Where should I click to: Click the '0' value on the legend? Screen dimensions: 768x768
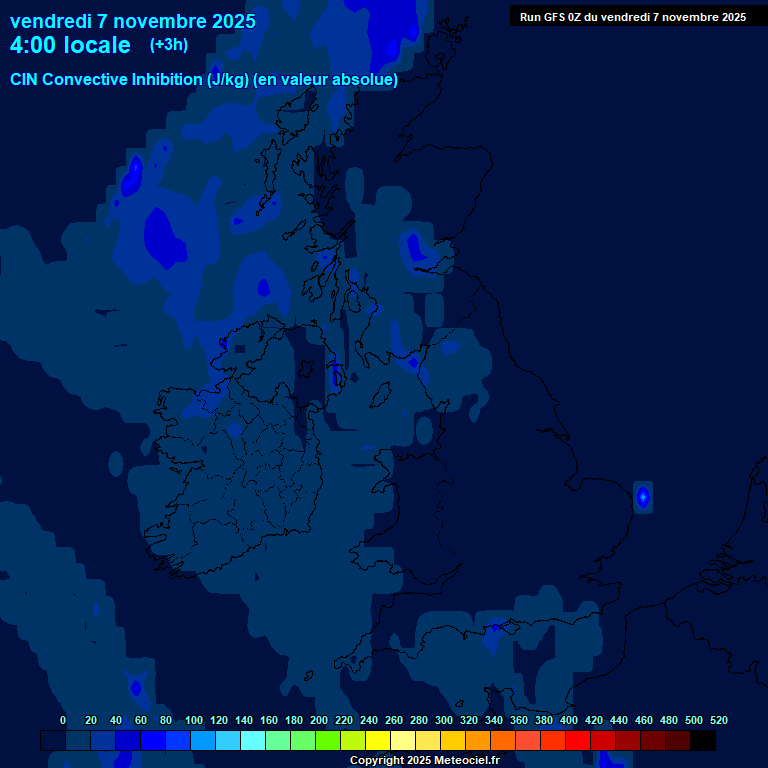(x=63, y=720)
